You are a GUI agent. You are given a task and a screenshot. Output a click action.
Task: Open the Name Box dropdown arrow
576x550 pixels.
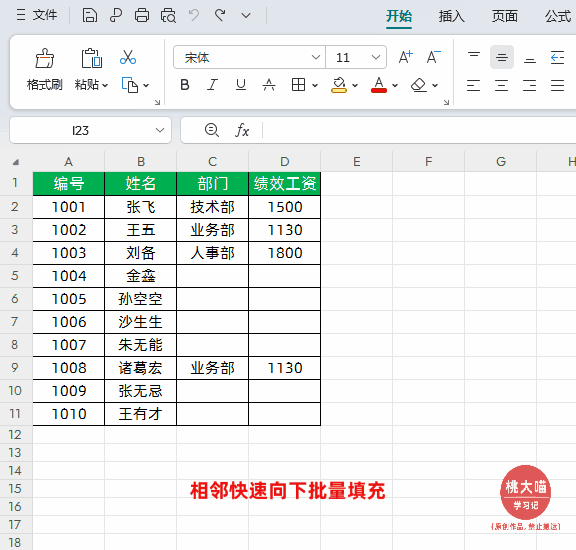click(x=160, y=130)
